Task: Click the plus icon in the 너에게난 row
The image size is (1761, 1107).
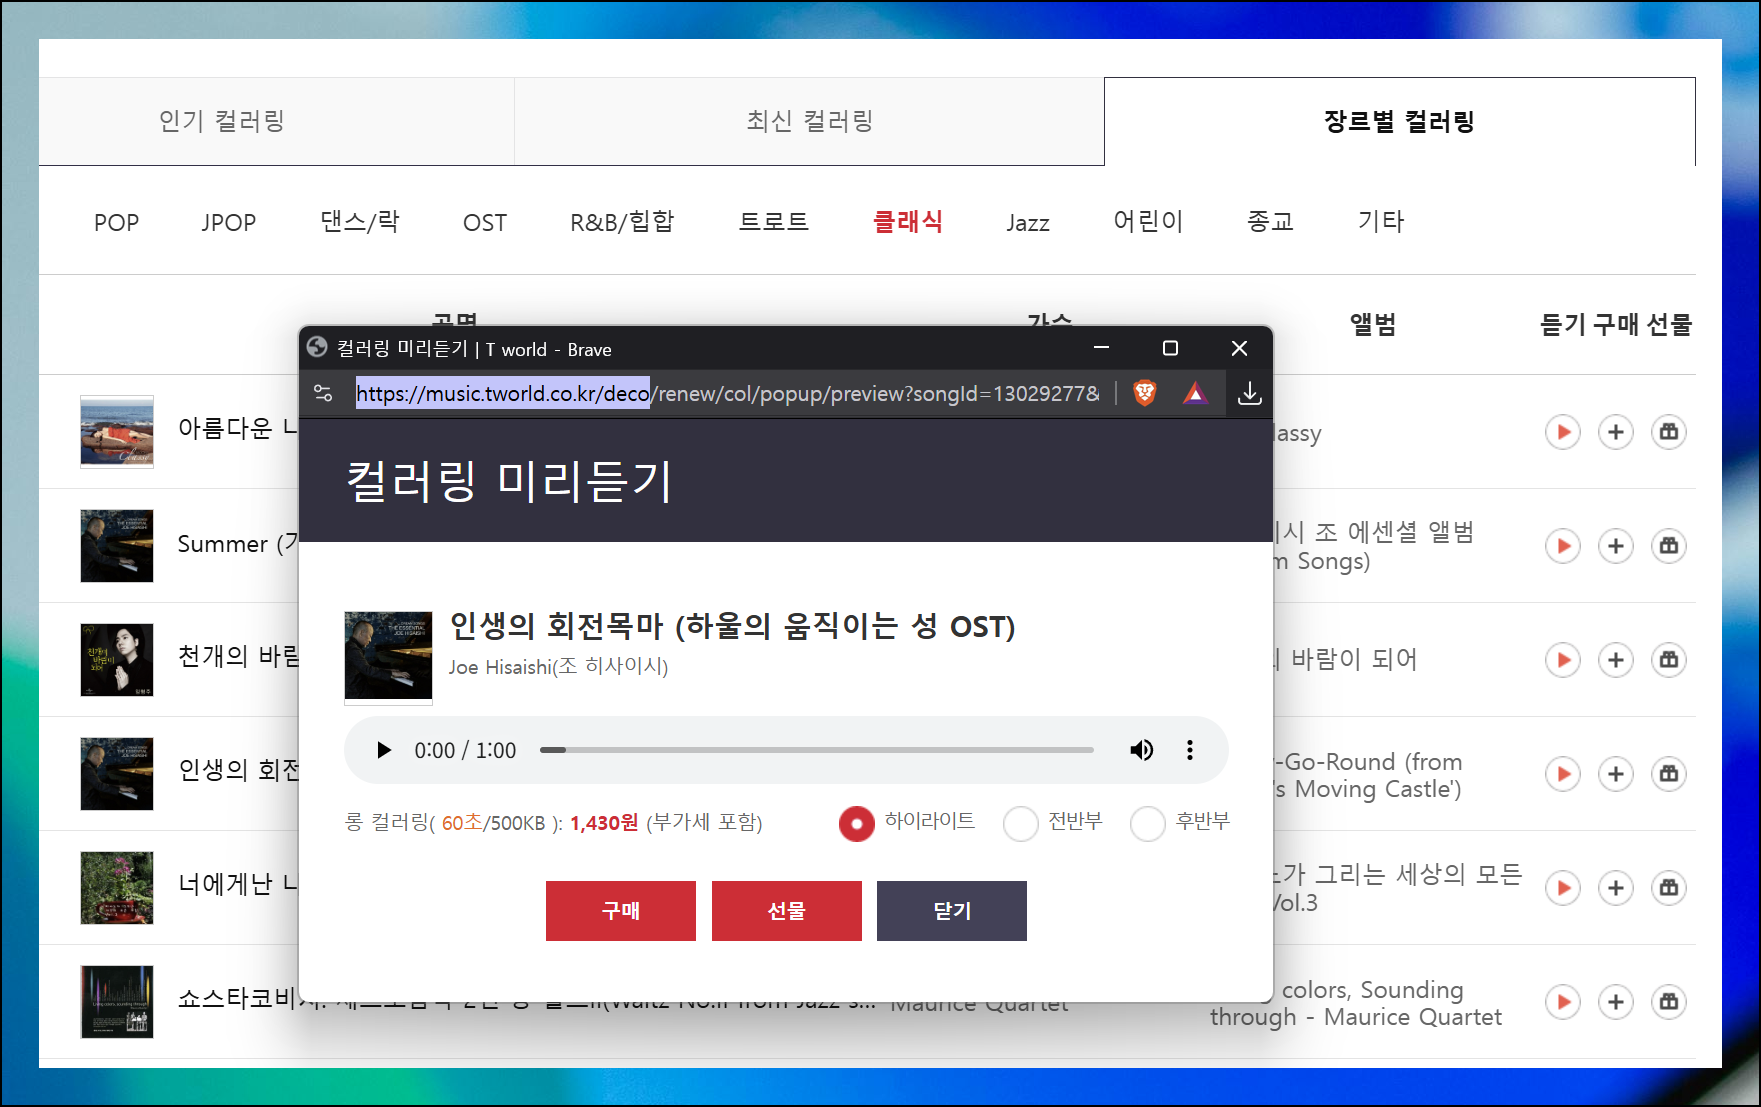Action: point(1616,888)
